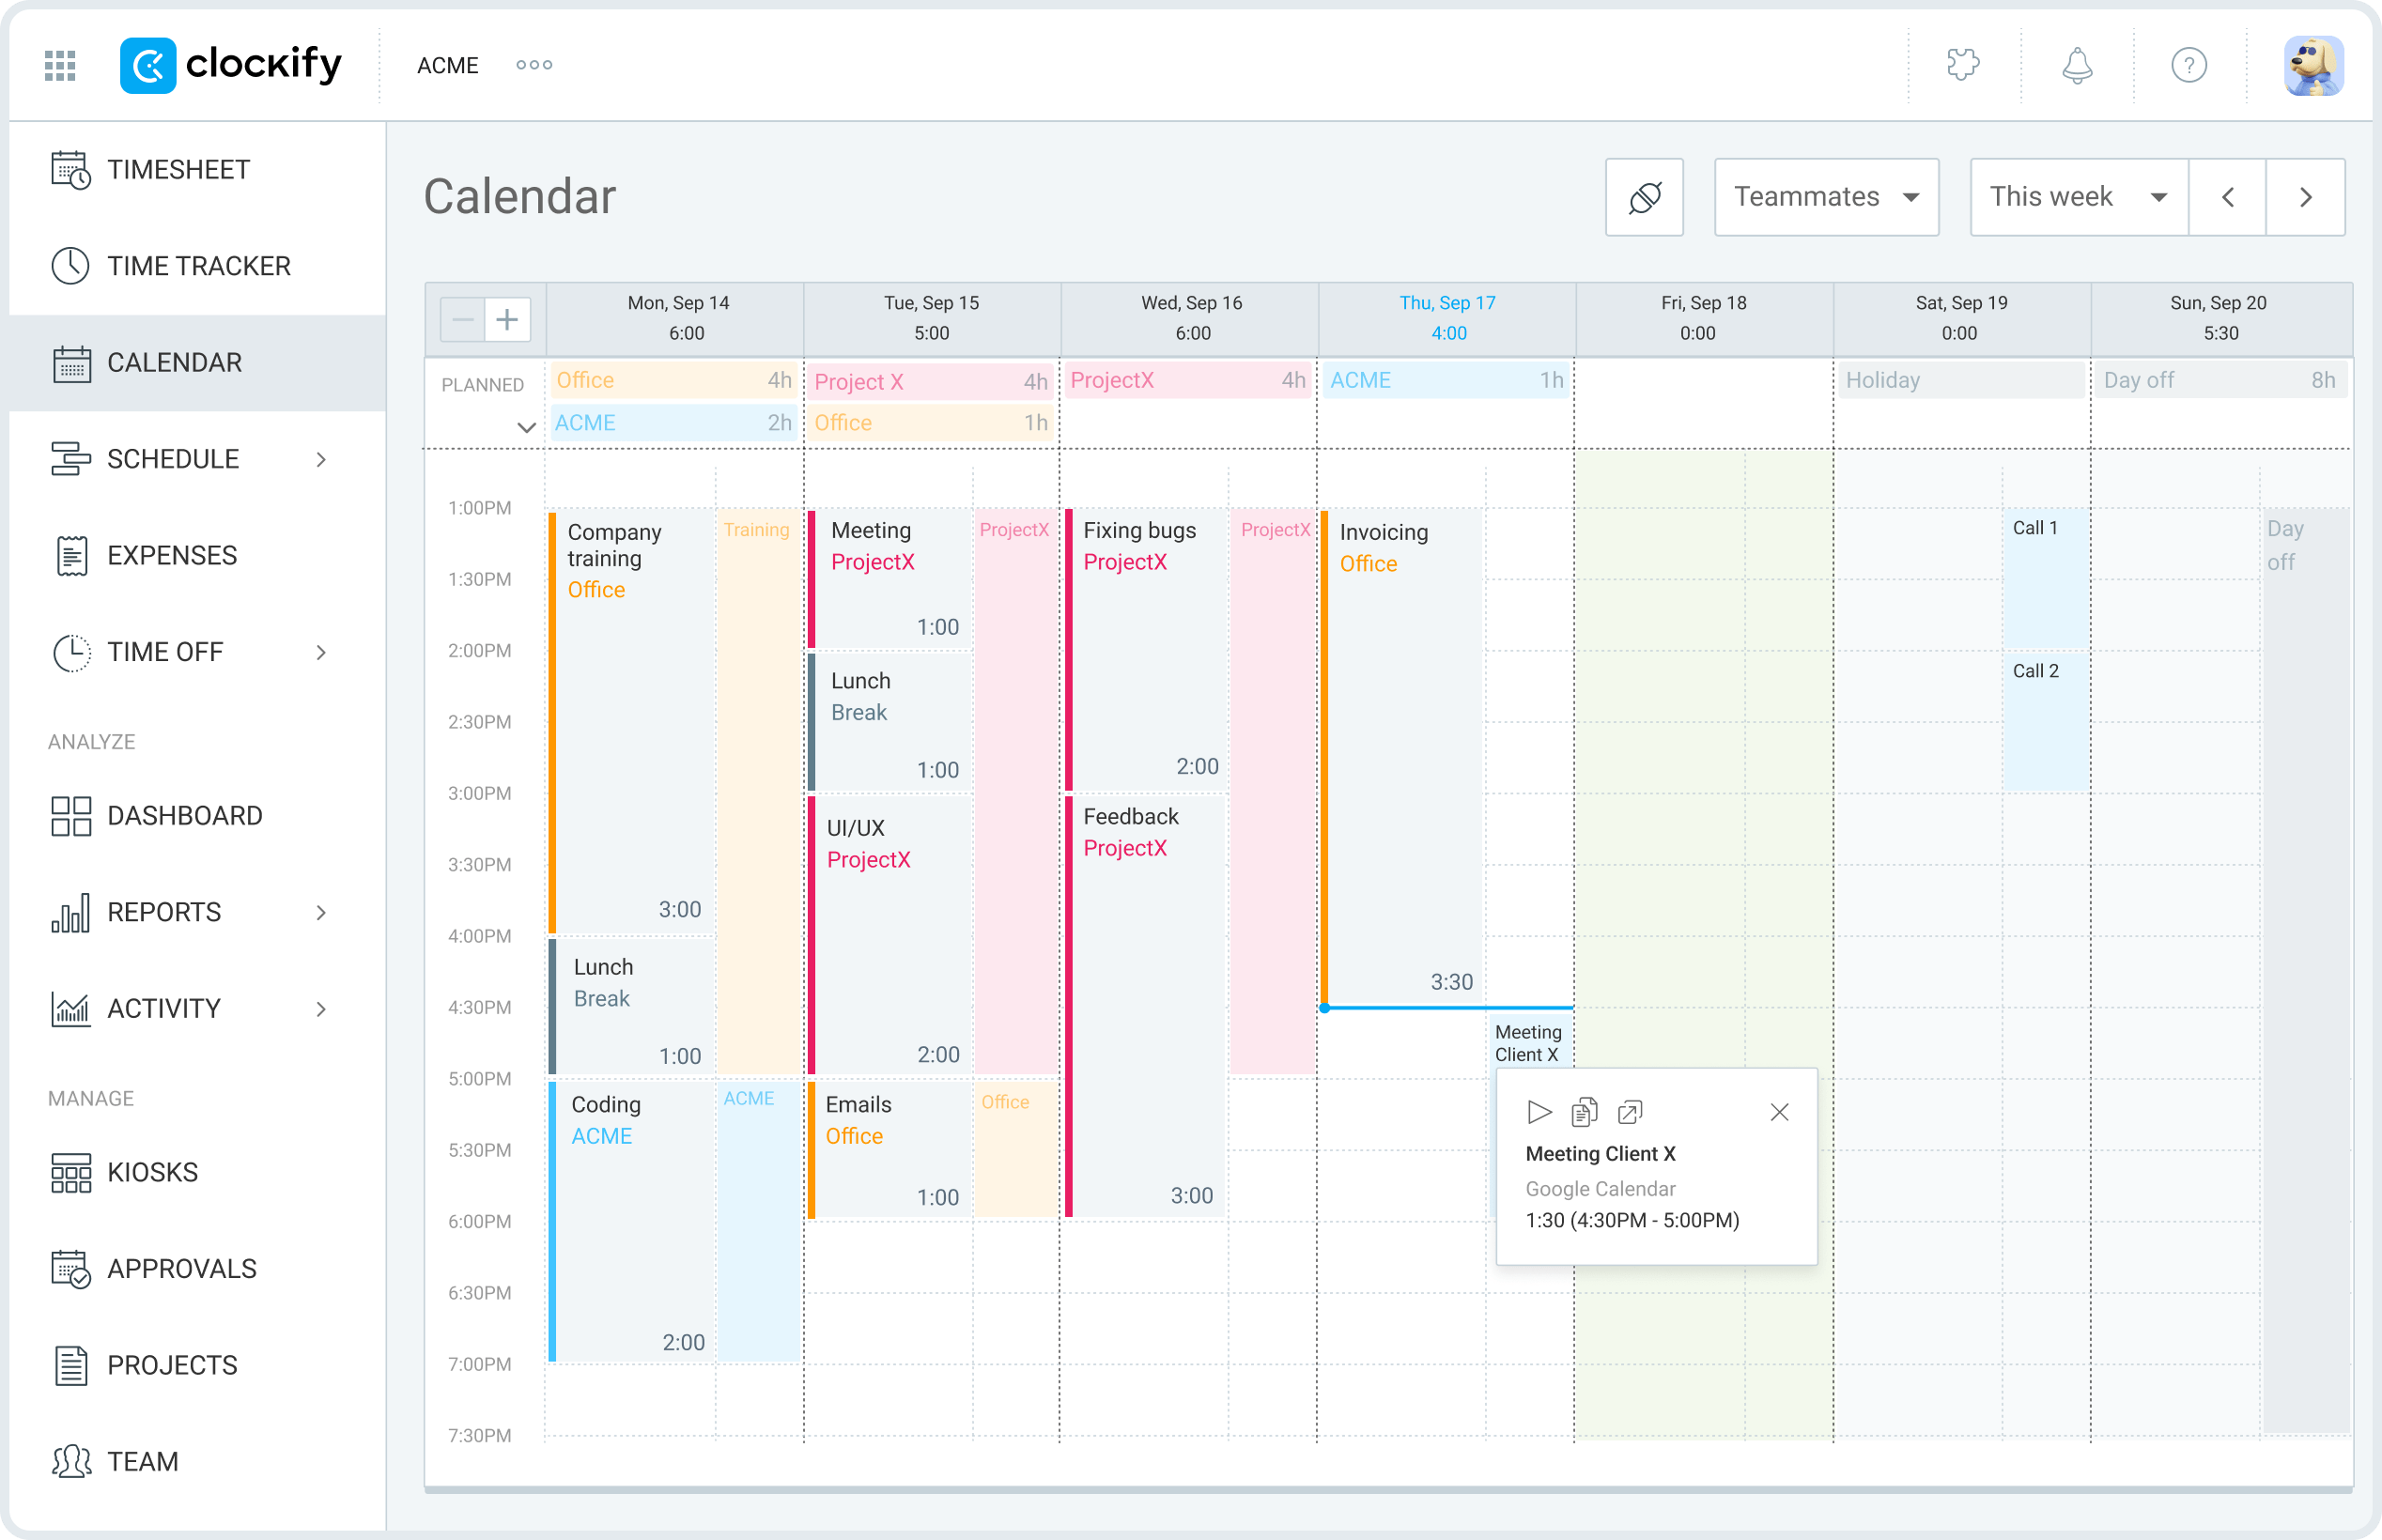Image resolution: width=2382 pixels, height=1540 pixels.
Task: Open the Kiosks section
Action: [x=153, y=1171]
